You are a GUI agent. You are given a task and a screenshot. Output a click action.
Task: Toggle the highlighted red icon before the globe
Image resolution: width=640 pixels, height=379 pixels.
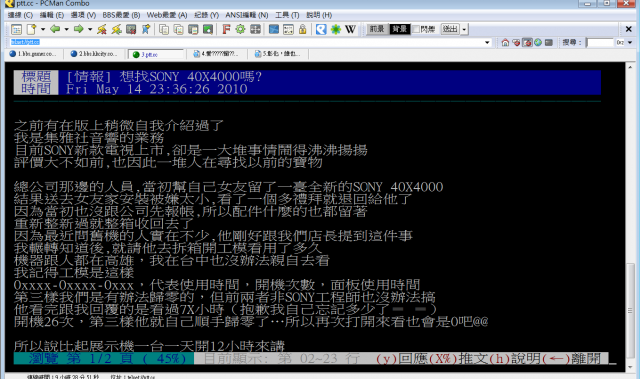527,42
